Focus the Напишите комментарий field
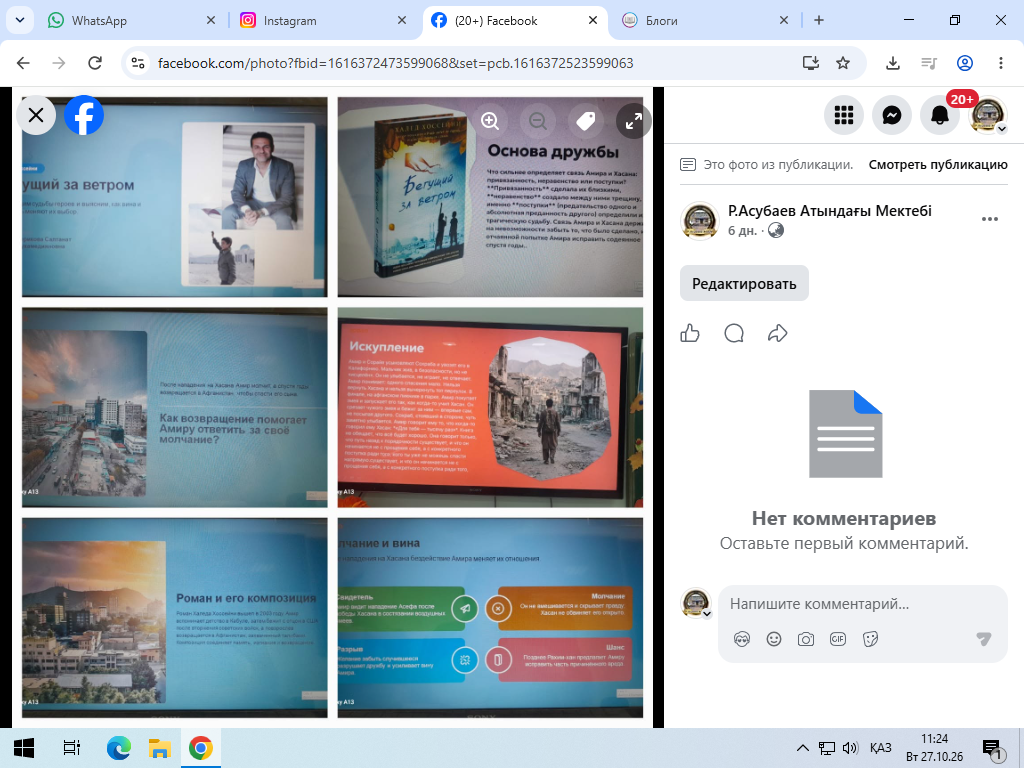This screenshot has width=1024, height=768. pyautogui.click(x=862, y=604)
